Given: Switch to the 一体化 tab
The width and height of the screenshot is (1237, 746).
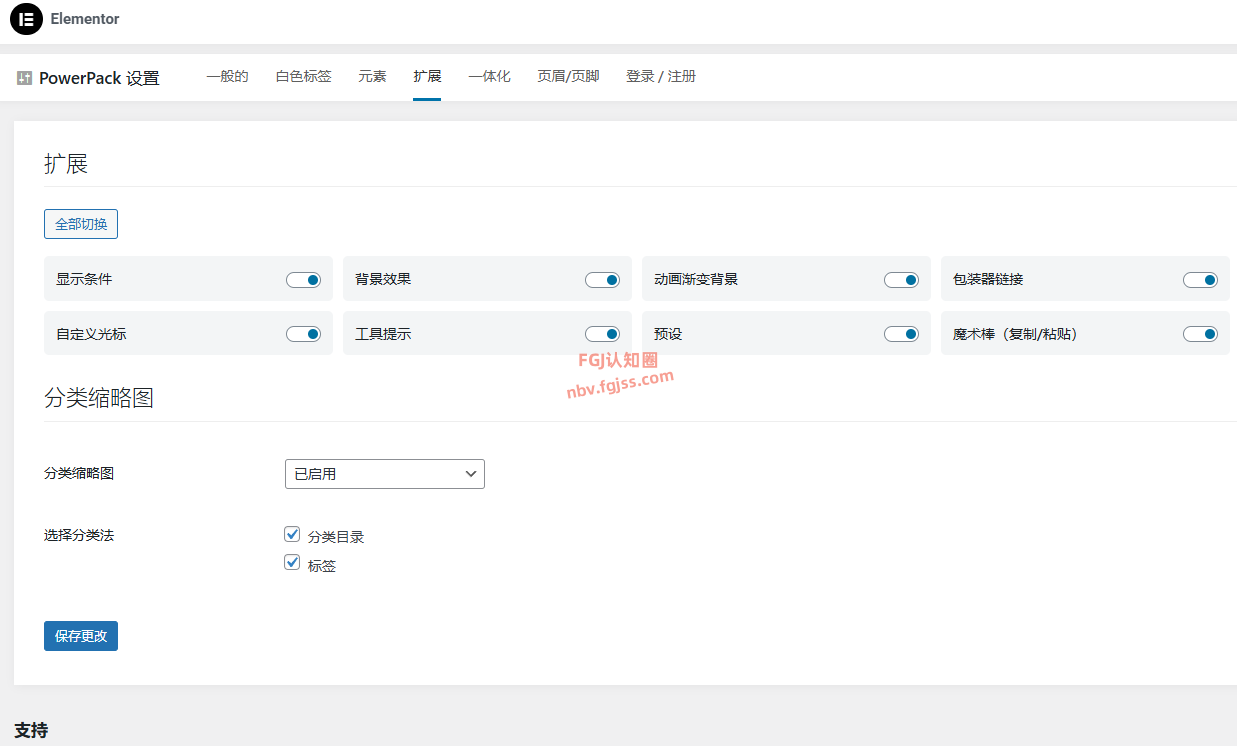Looking at the screenshot, I should tap(489, 76).
